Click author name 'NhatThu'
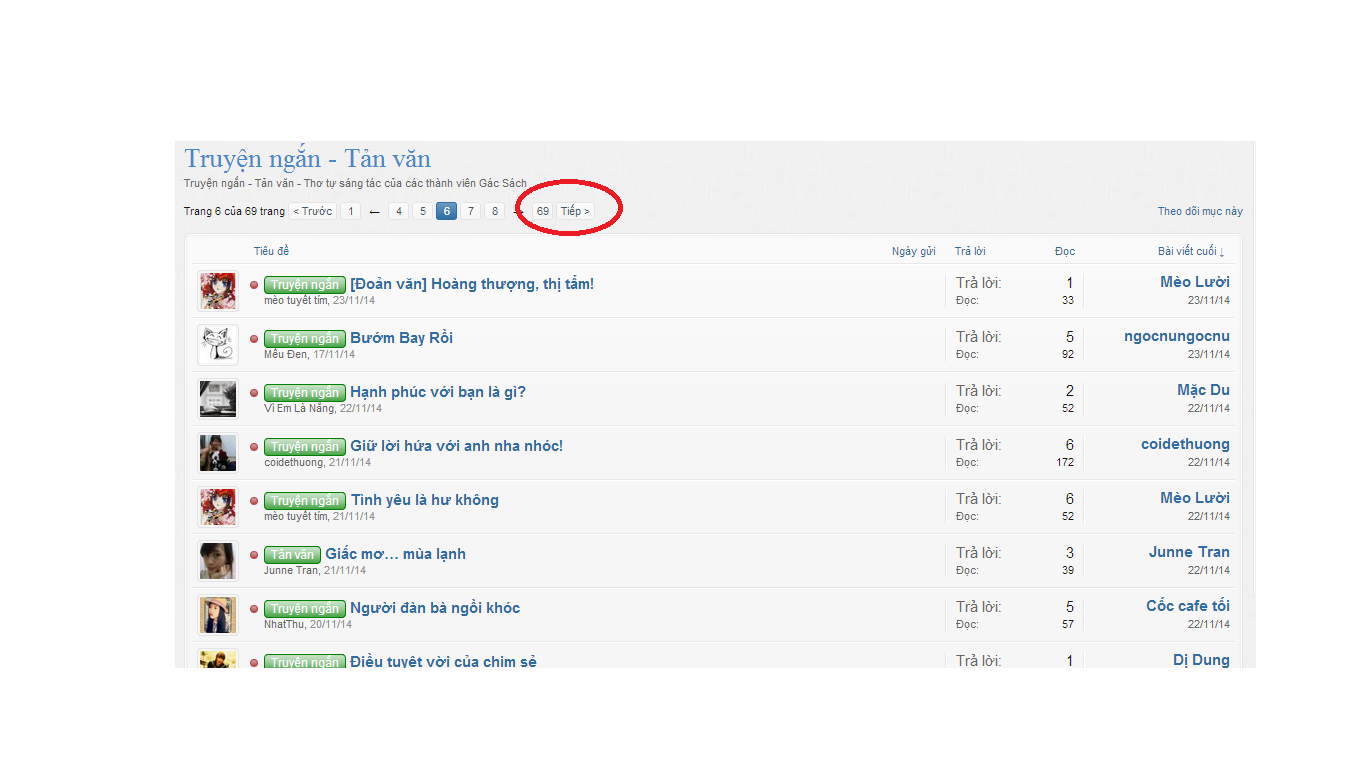Image resolution: width=1366 pixels, height=768 pixels. click(x=284, y=624)
